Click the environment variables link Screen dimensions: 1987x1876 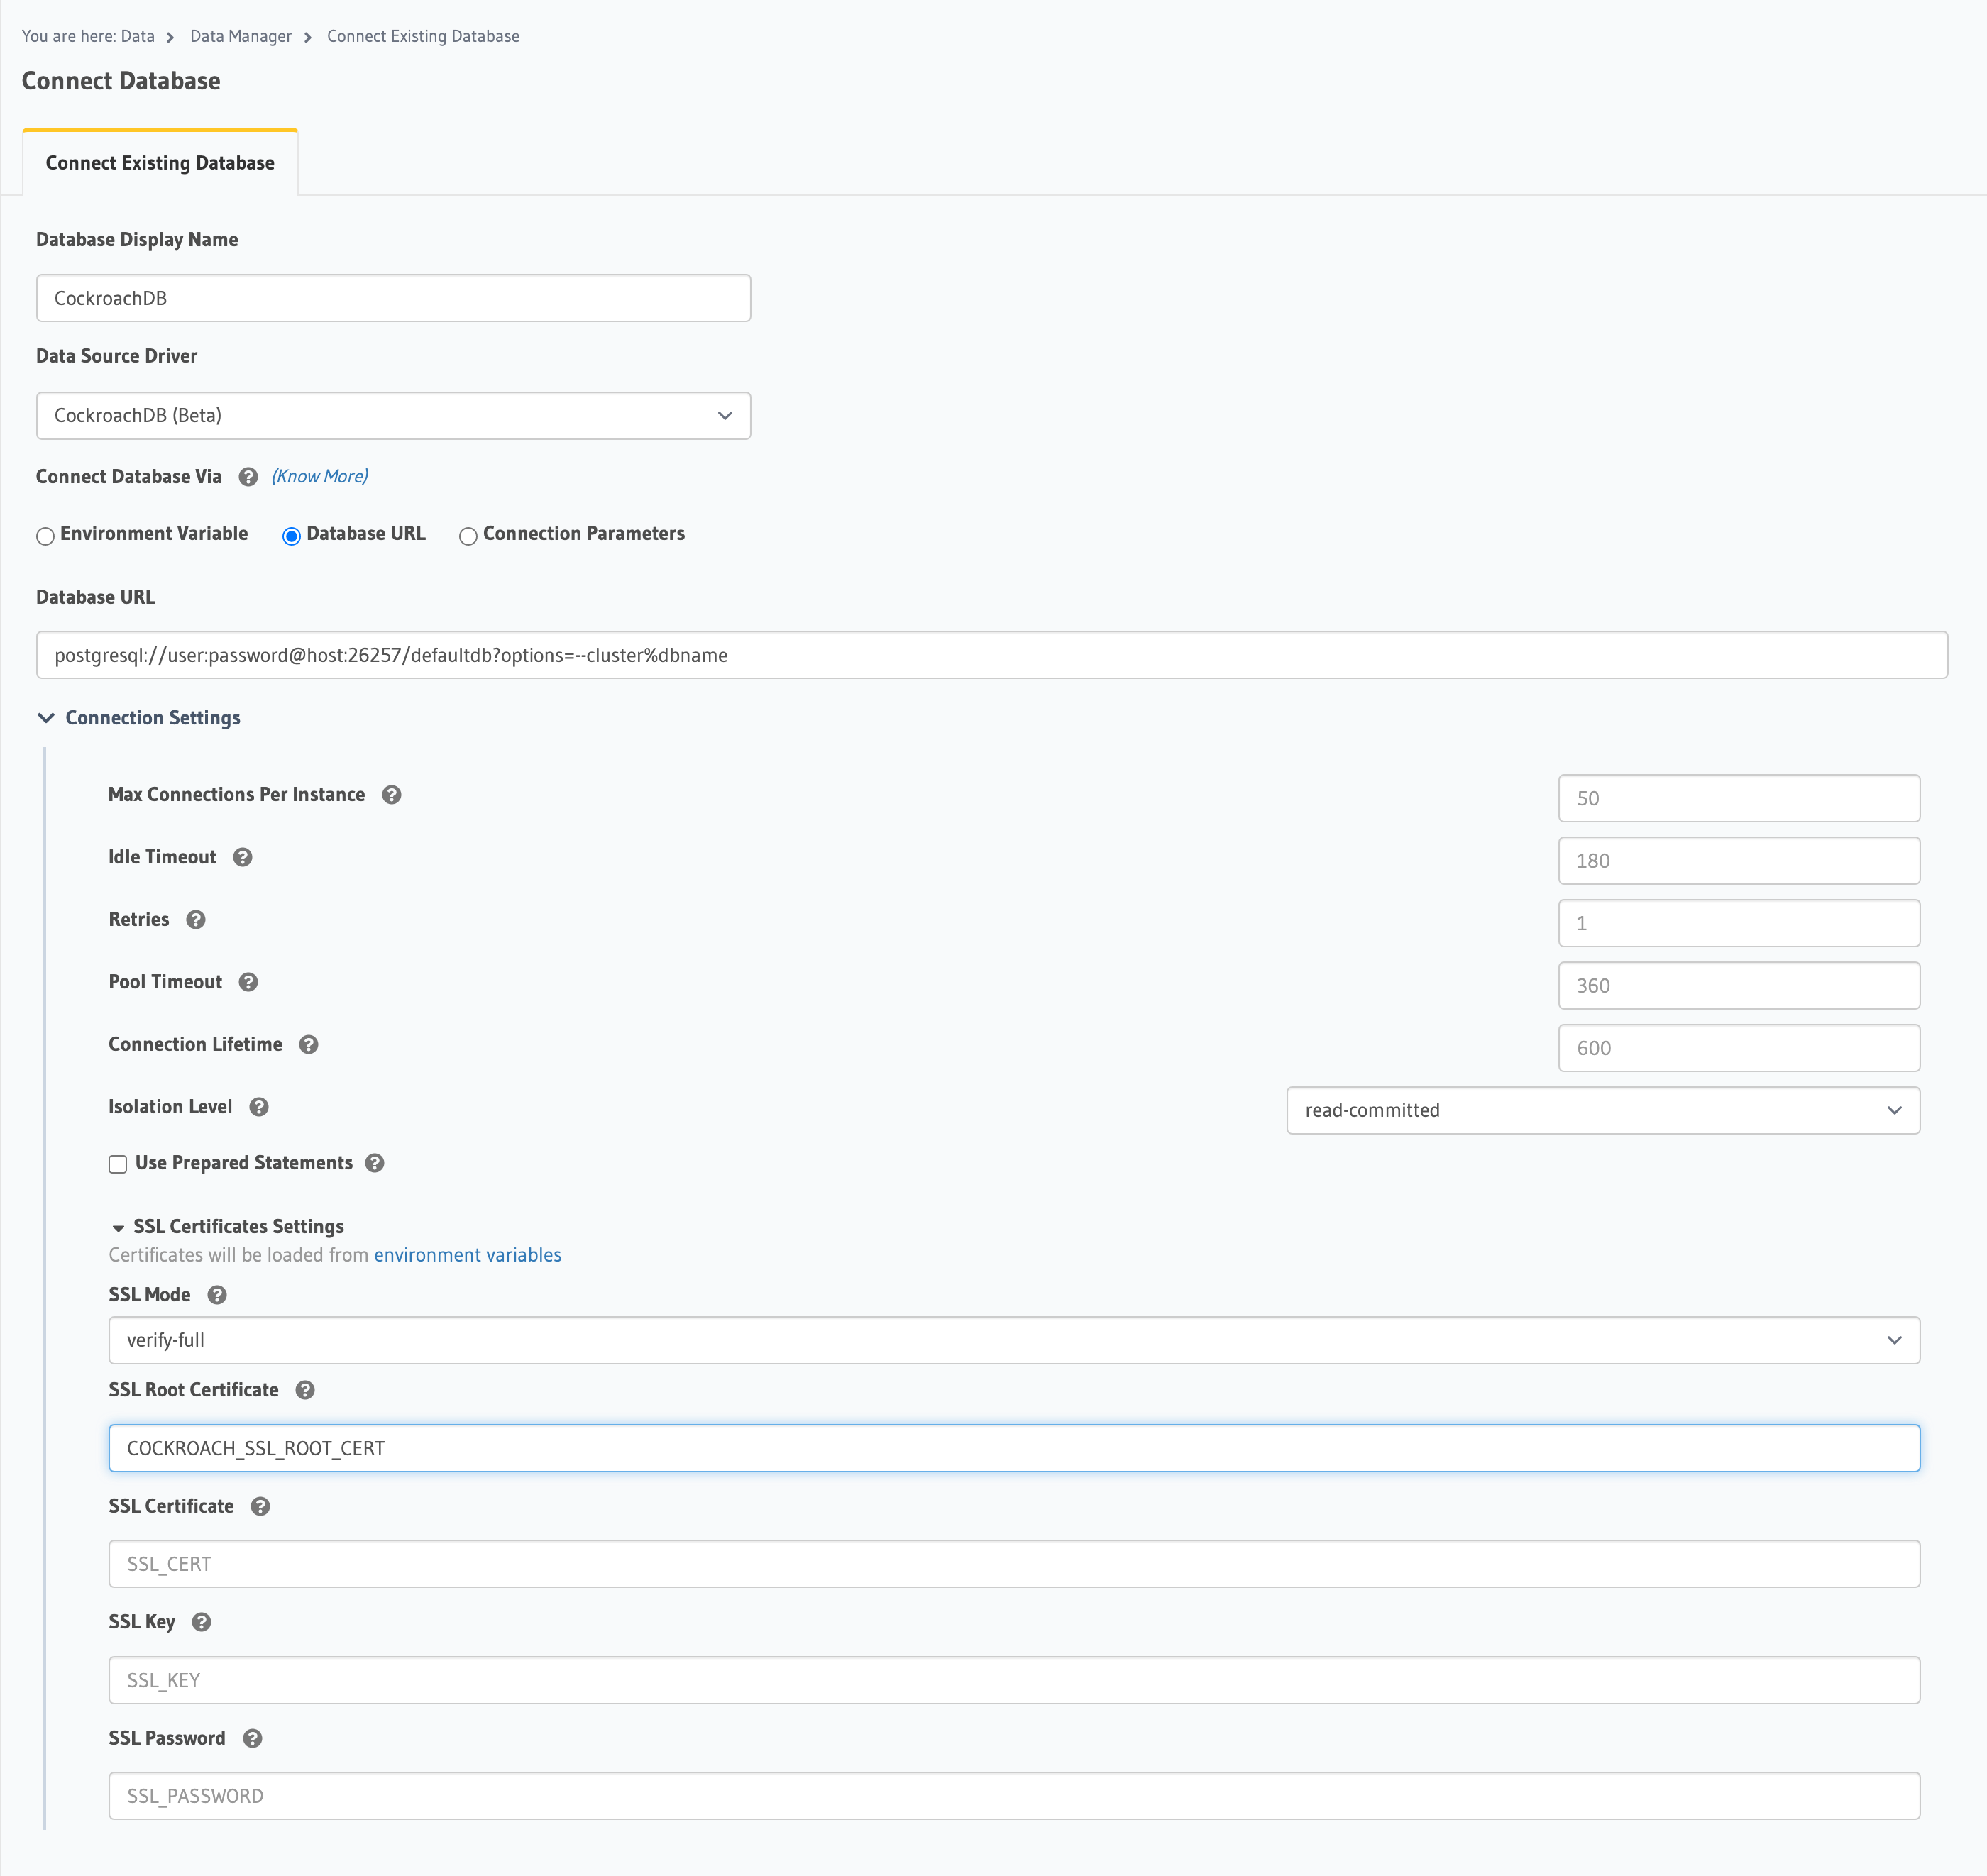467,1255
